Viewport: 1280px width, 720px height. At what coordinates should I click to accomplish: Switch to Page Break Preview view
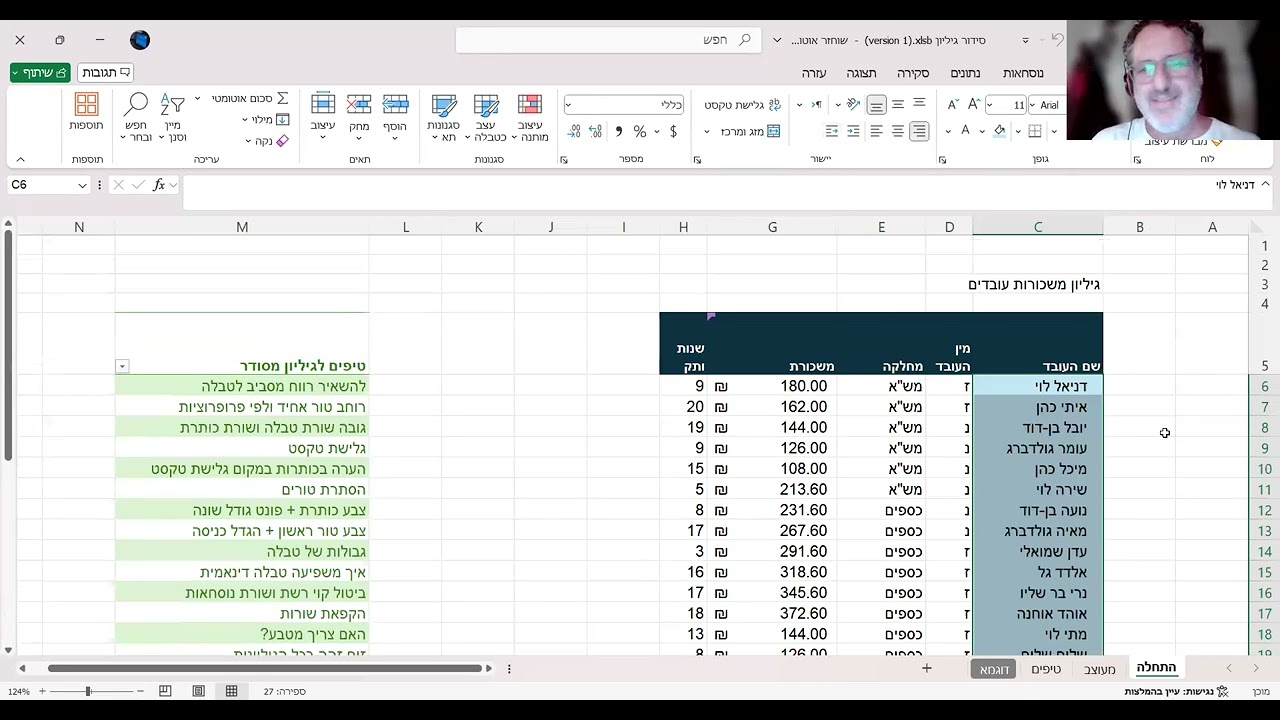point(165,691)
